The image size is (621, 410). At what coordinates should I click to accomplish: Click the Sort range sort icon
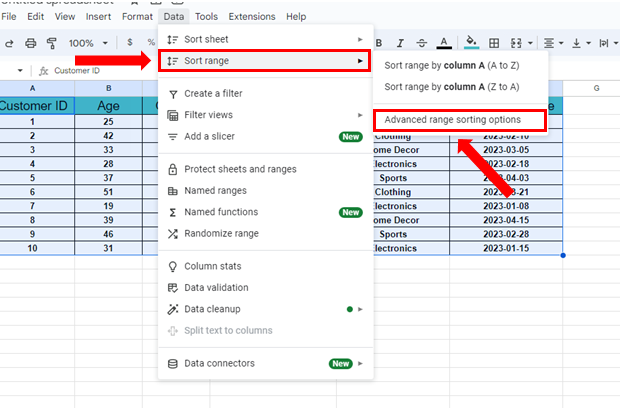coord(173,61)
